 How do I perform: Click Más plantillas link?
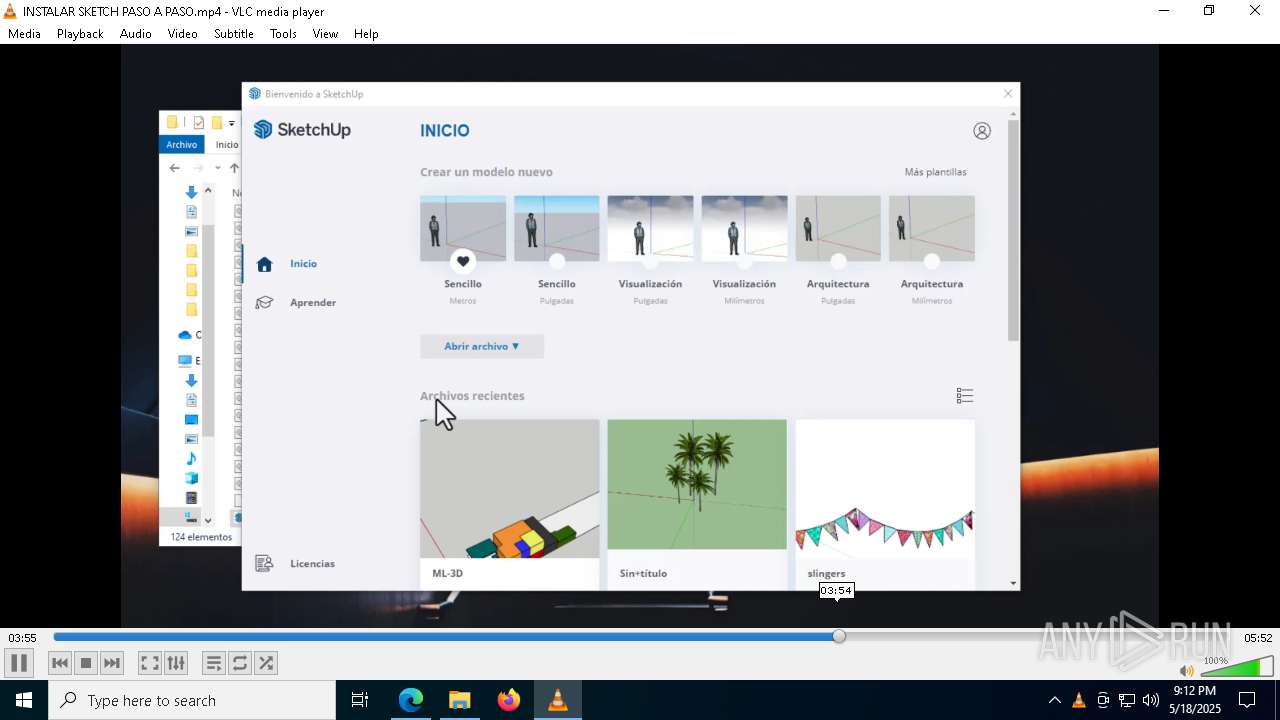(935, 172)
